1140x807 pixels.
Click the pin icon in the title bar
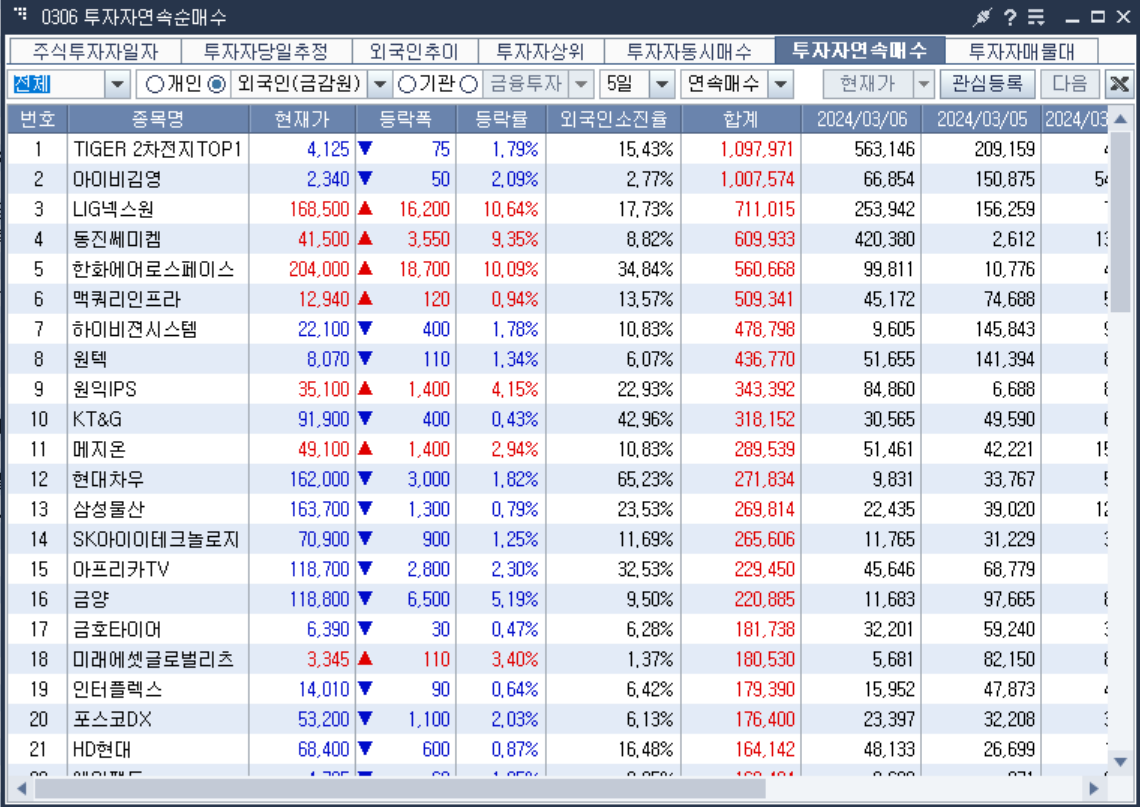(x=983, y=17)
